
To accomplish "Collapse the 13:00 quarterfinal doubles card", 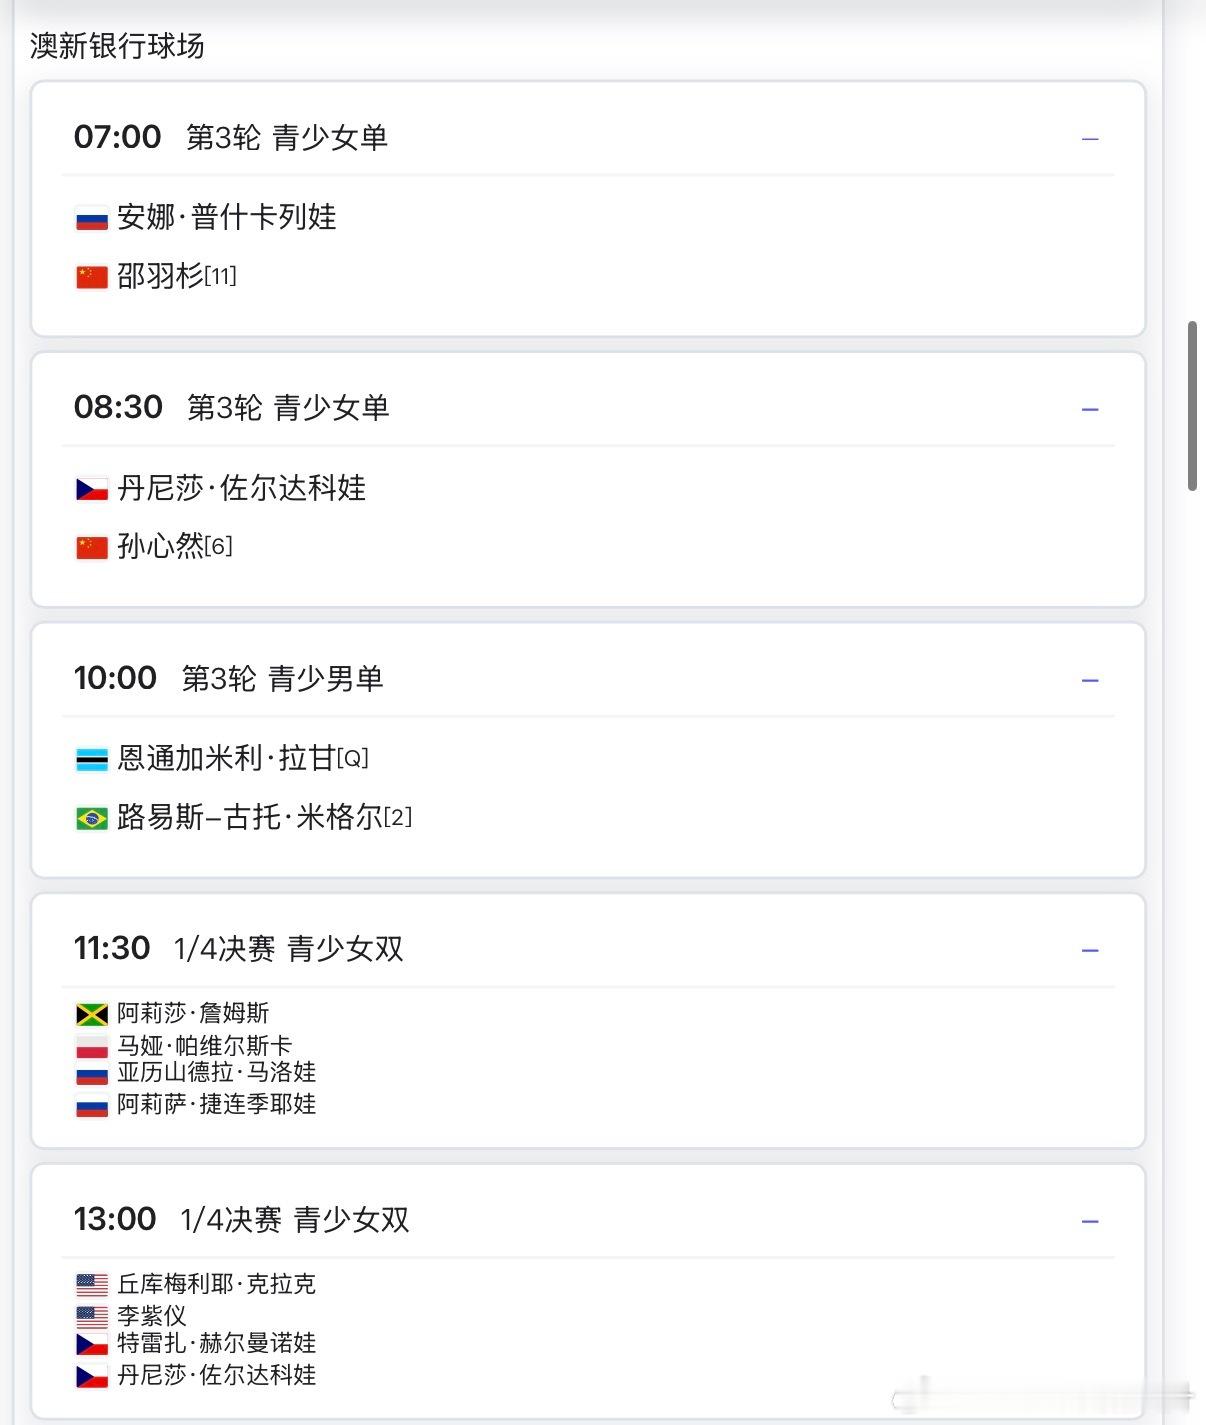I will pyautogui.click(x=1090, y=1222).
